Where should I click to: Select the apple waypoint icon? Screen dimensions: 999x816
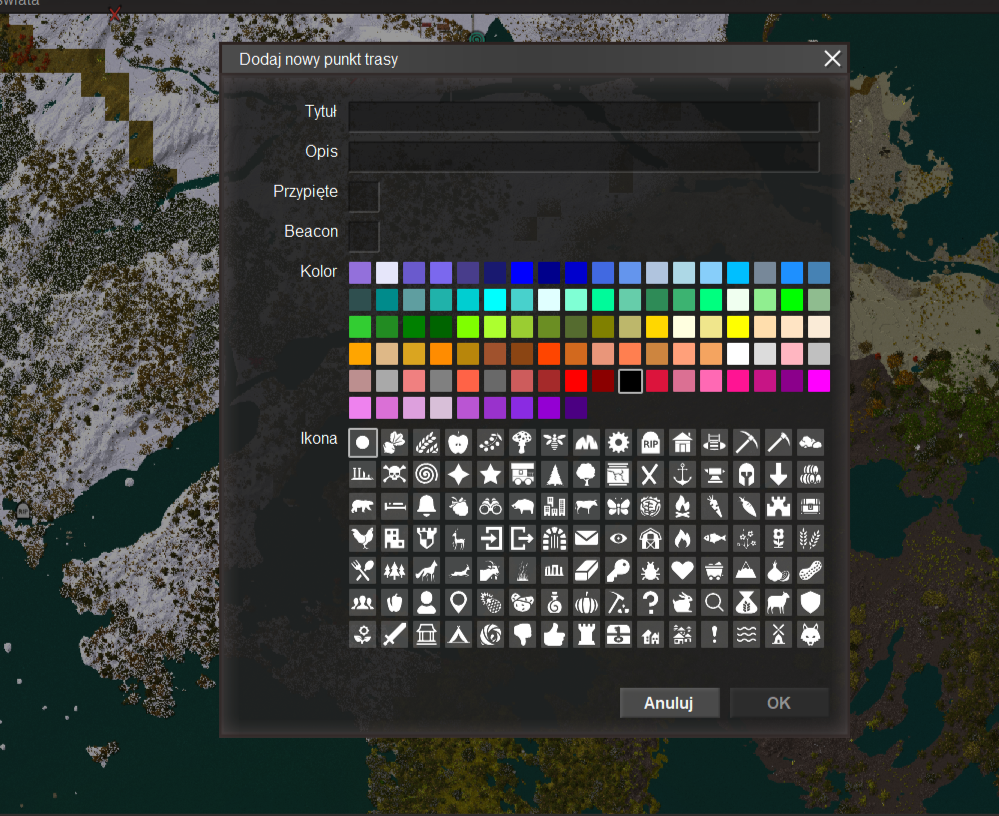pos(458,441)
